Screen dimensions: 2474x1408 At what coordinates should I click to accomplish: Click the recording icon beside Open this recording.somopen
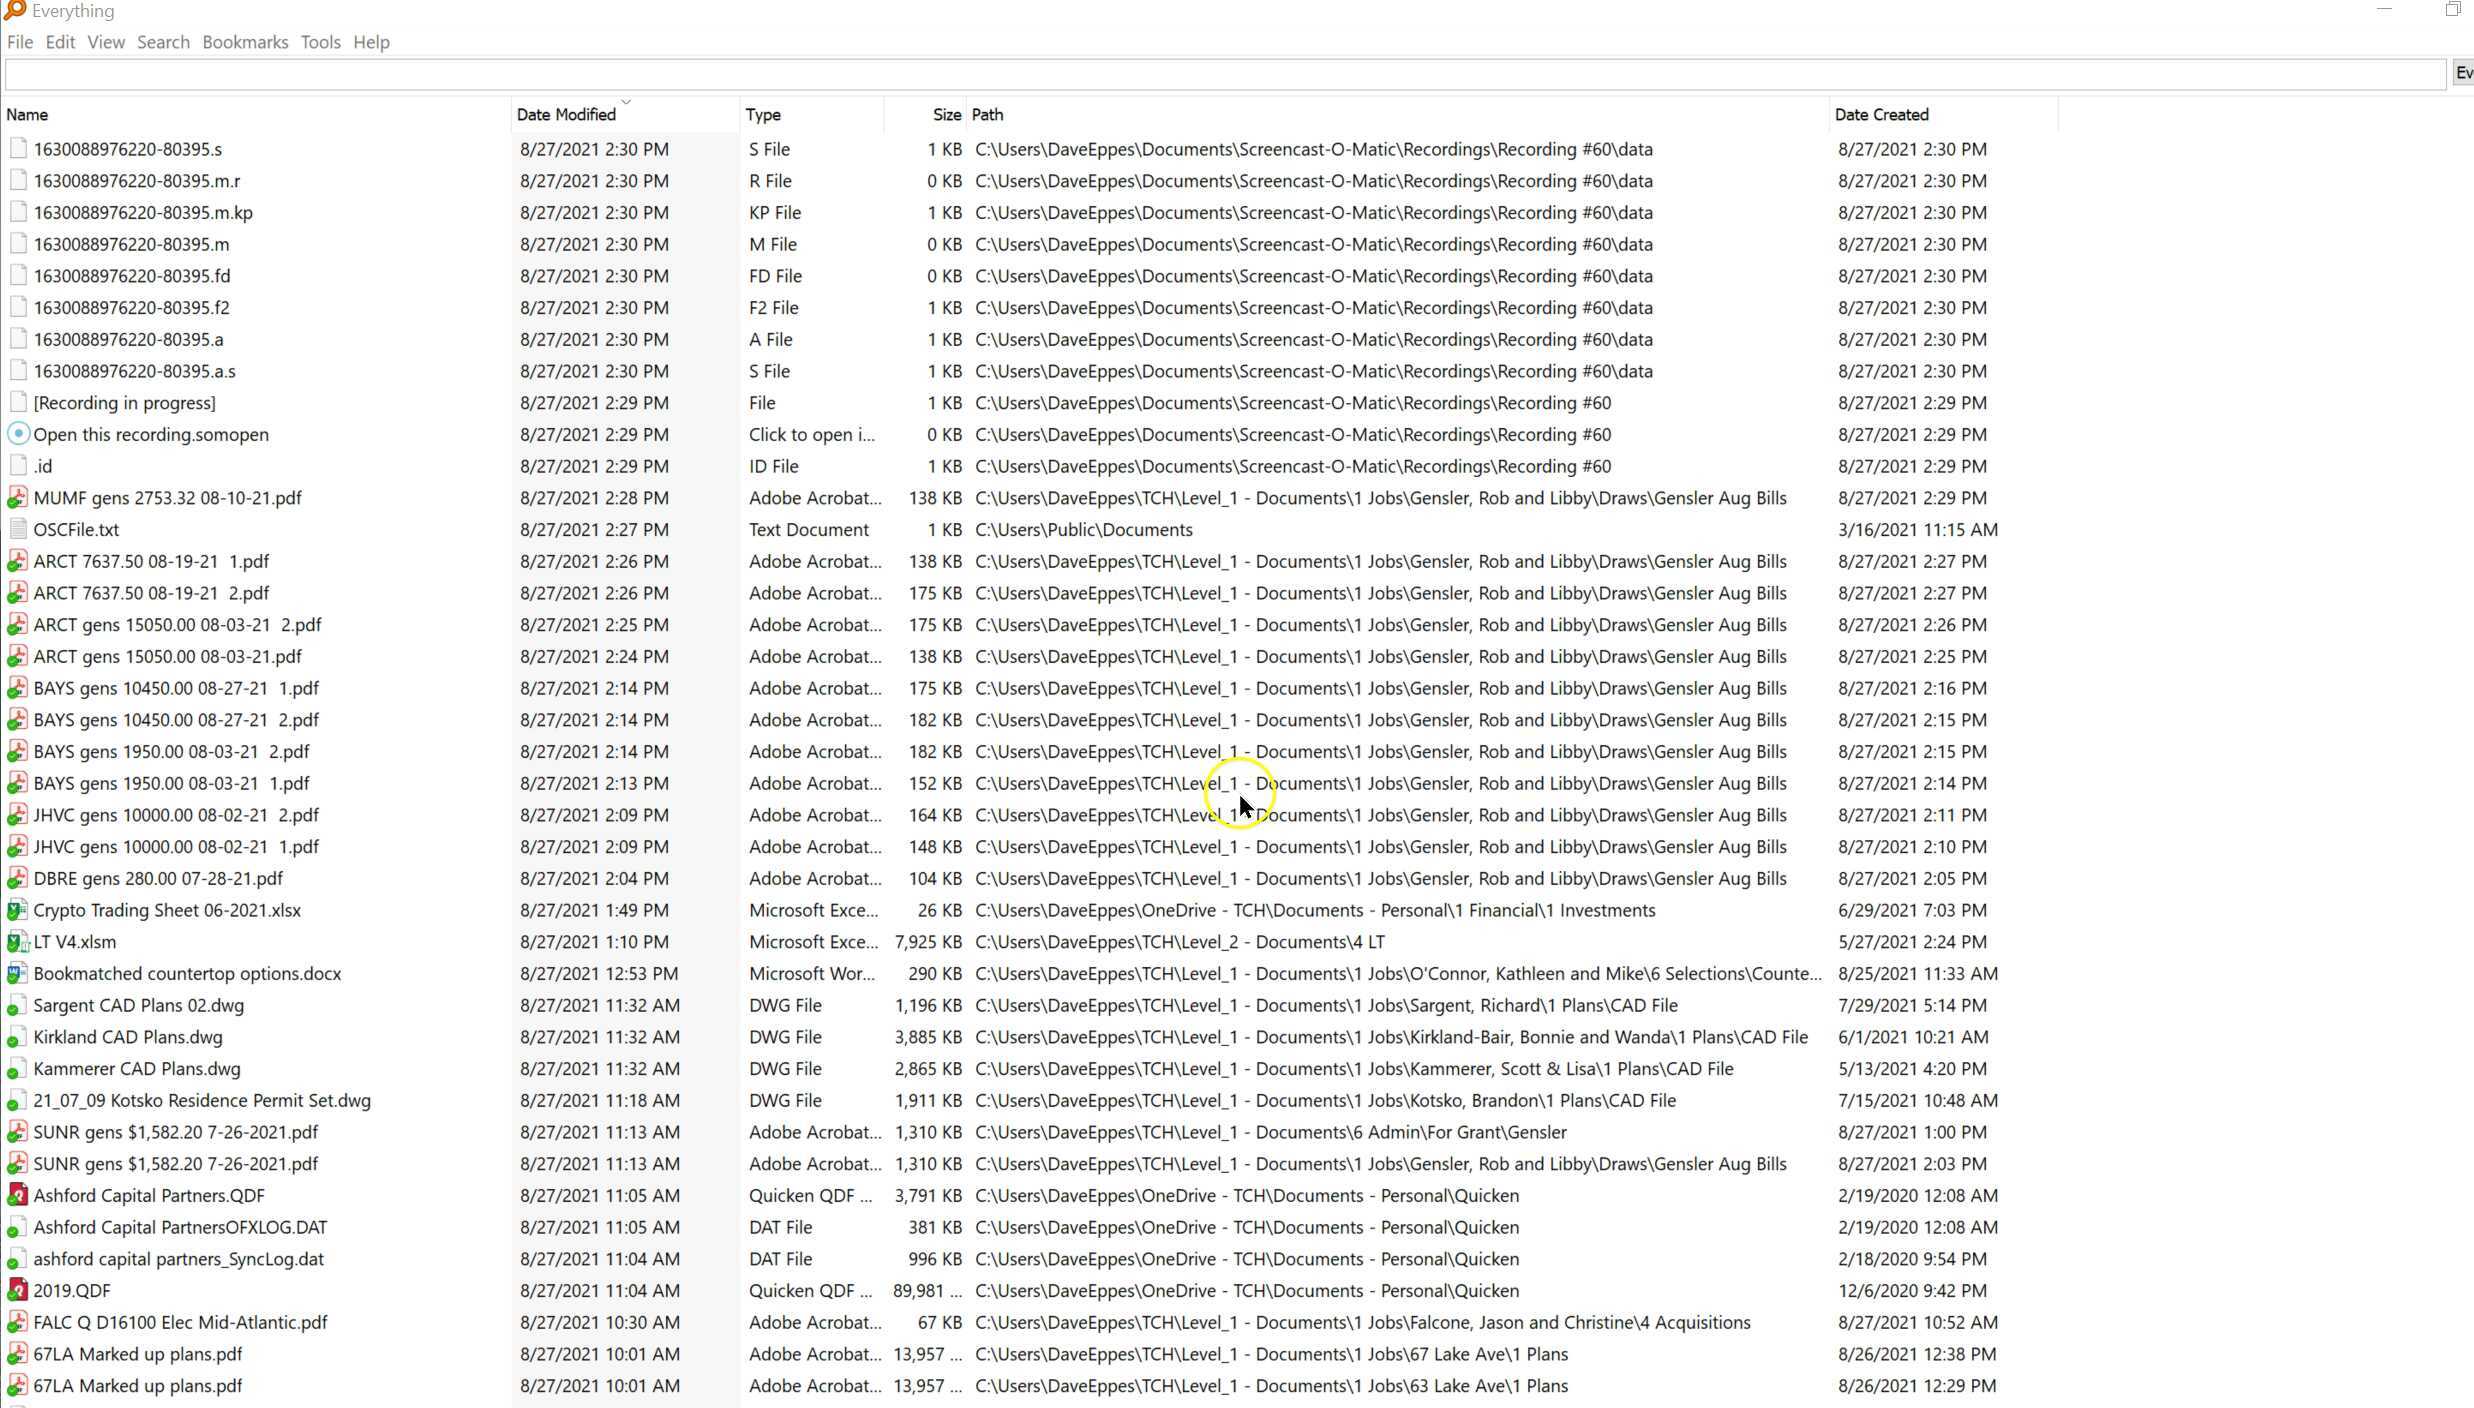17,434
